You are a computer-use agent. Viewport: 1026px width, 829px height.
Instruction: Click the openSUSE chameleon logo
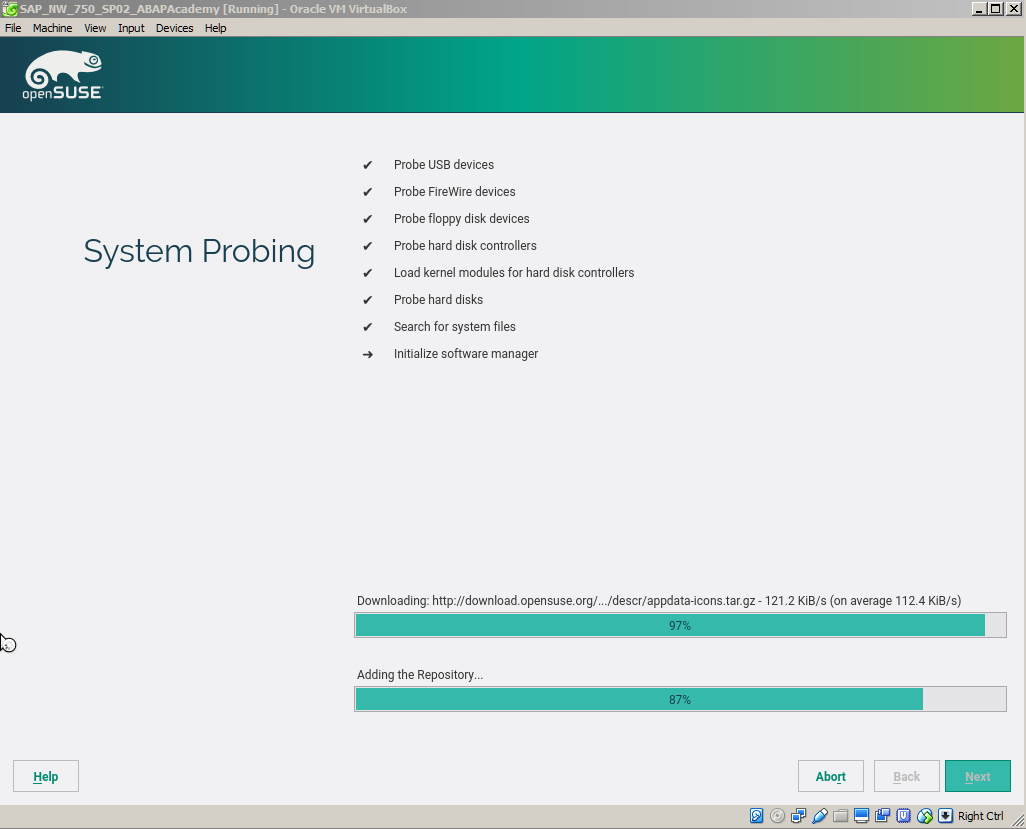coord(63,75)
